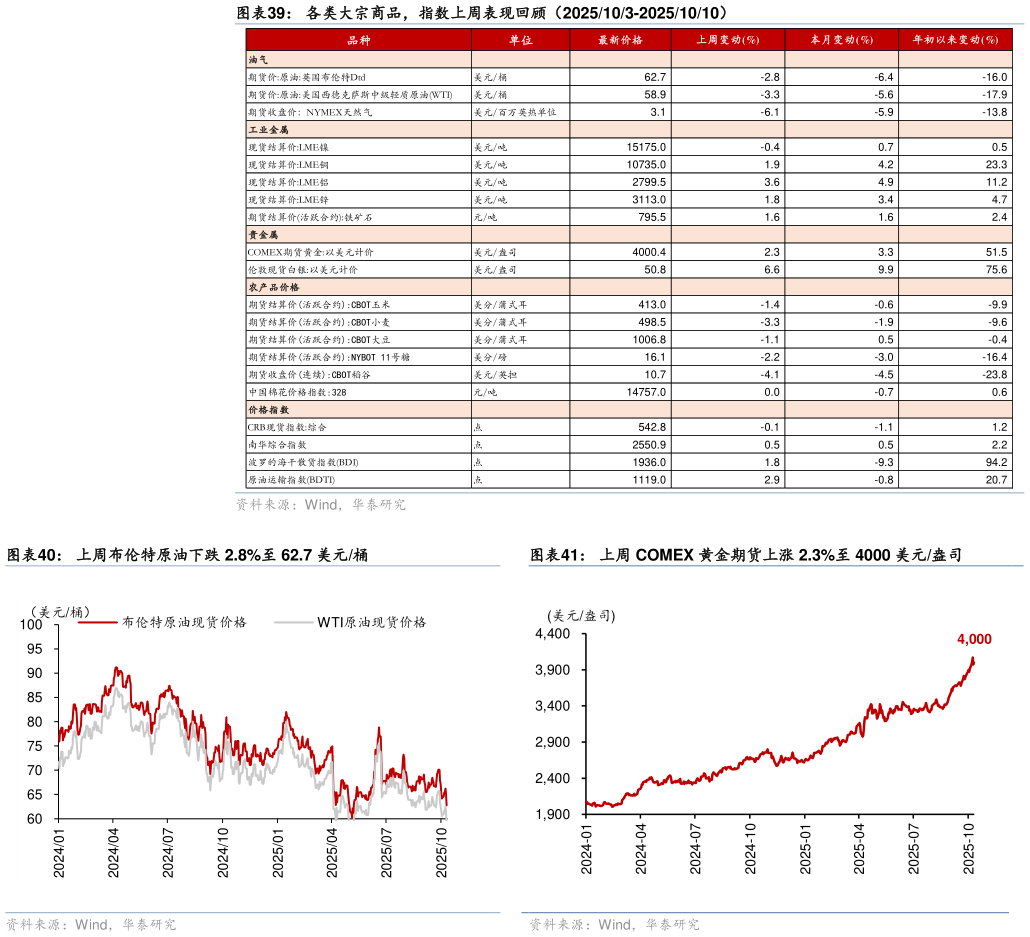
Task: Select the 油气 section row
Action: pyautogui.click(x=258, y=59)
